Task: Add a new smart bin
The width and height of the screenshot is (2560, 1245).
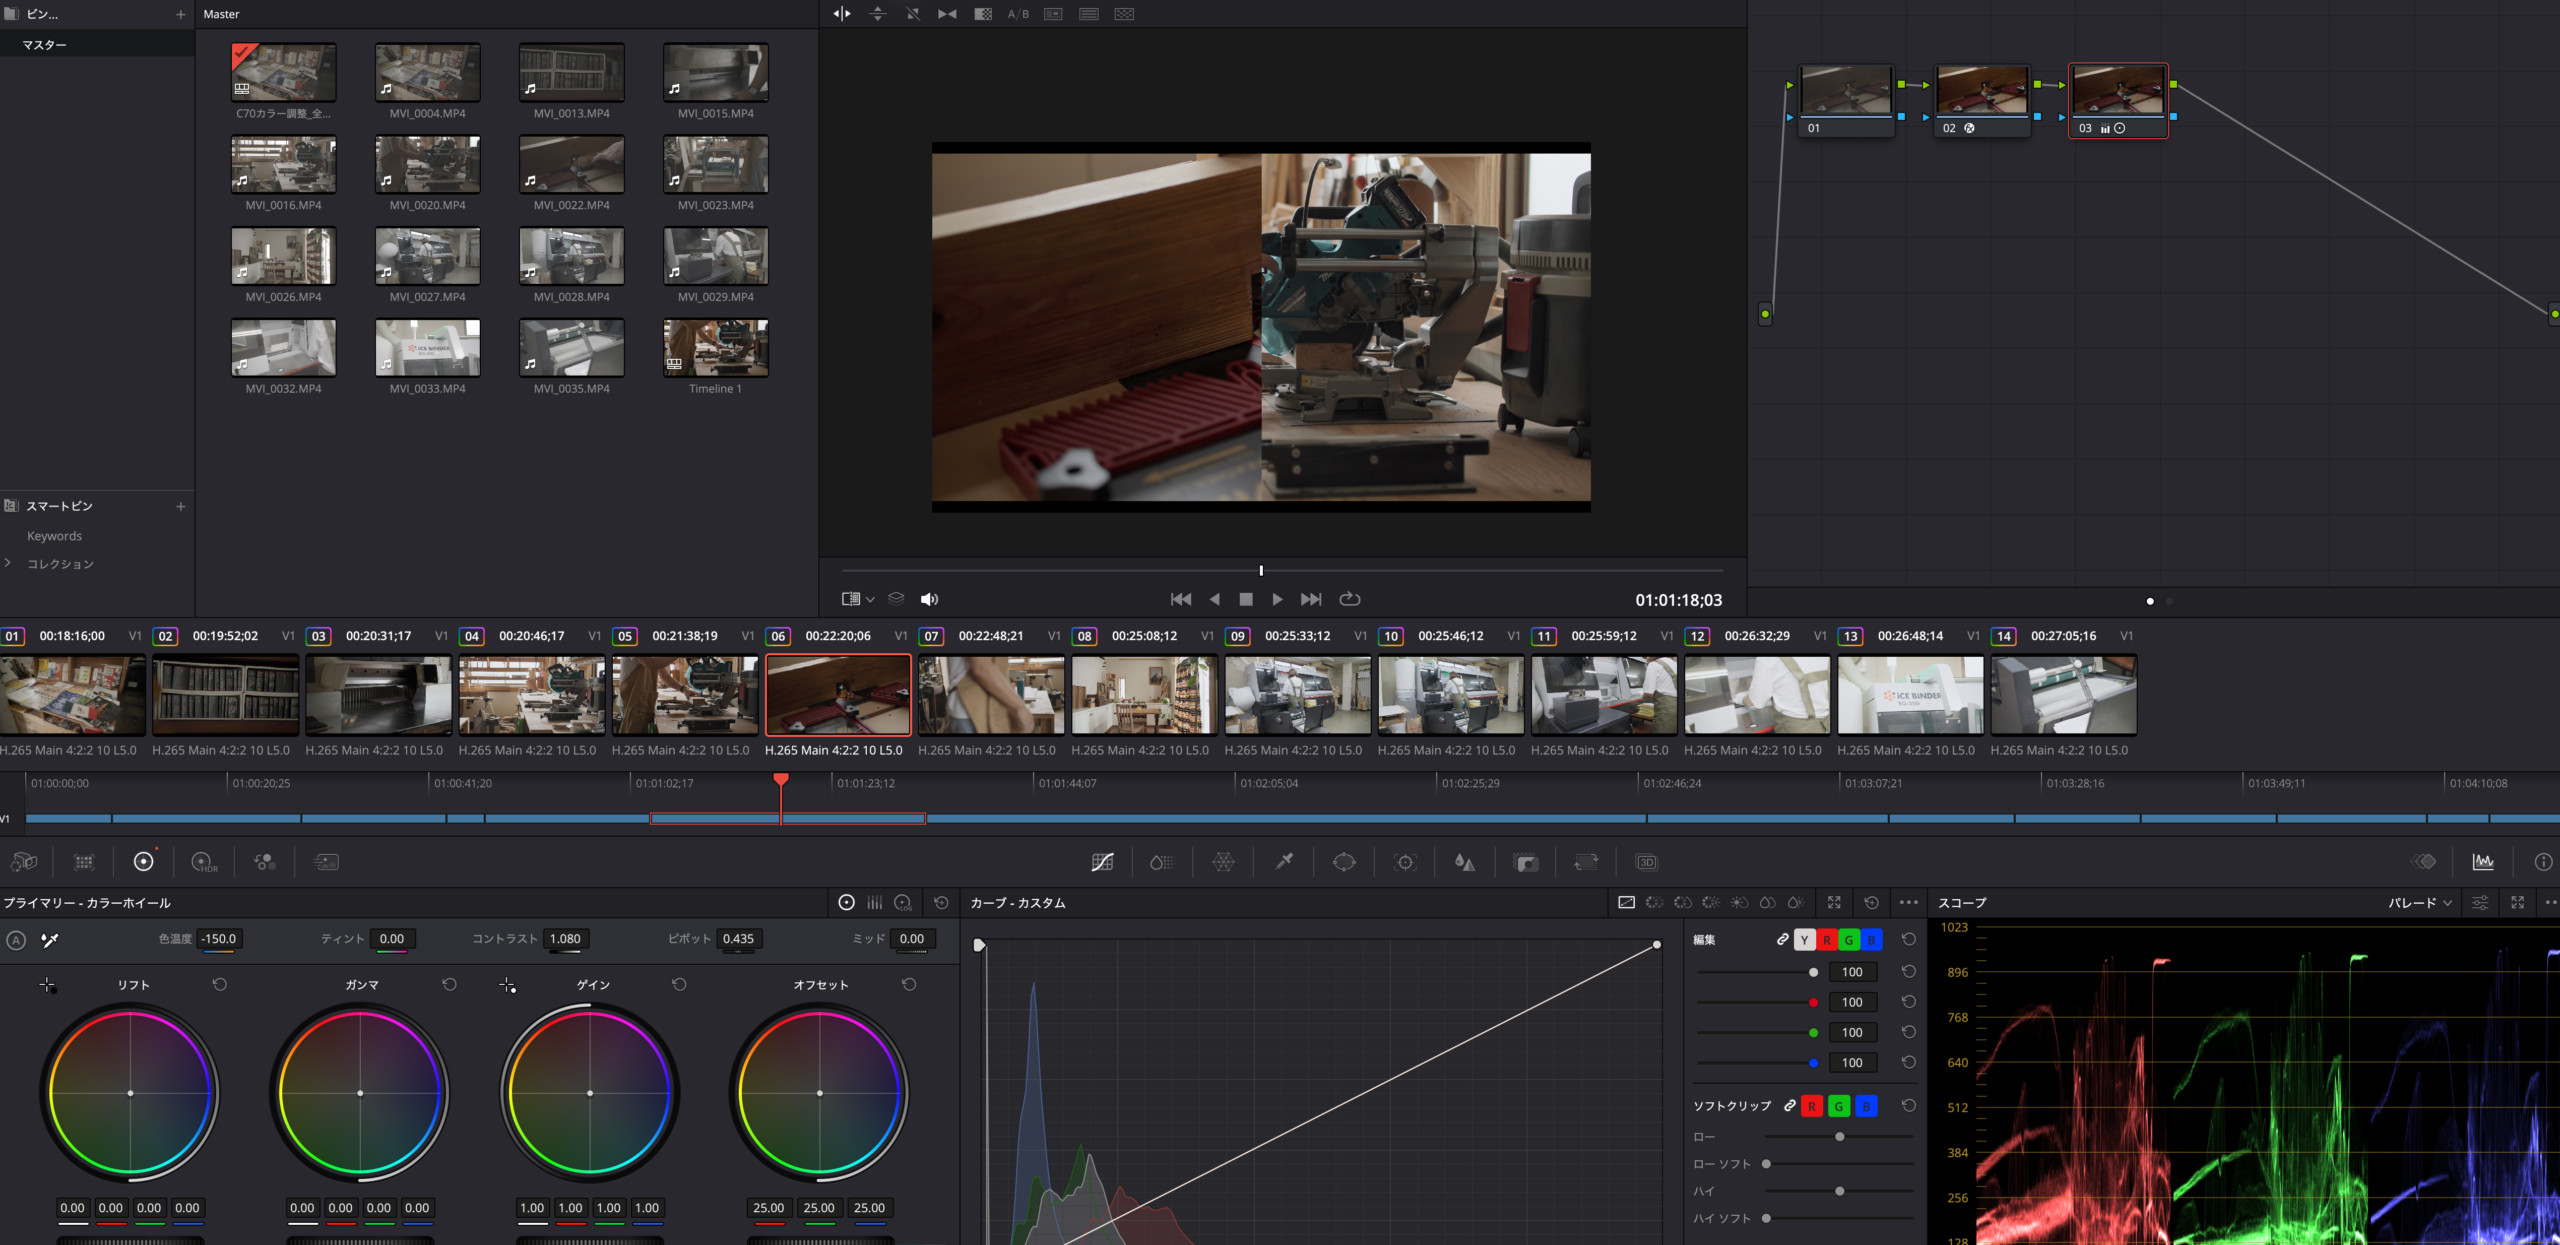Action: [x=181, y=506]
